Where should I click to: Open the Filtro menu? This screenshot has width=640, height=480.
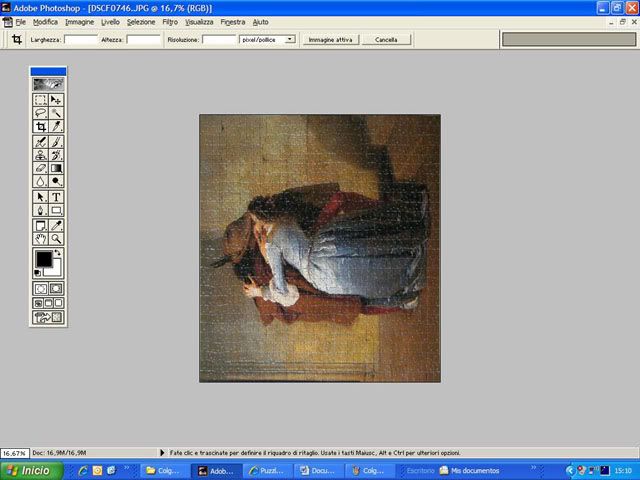click(170, 22)
